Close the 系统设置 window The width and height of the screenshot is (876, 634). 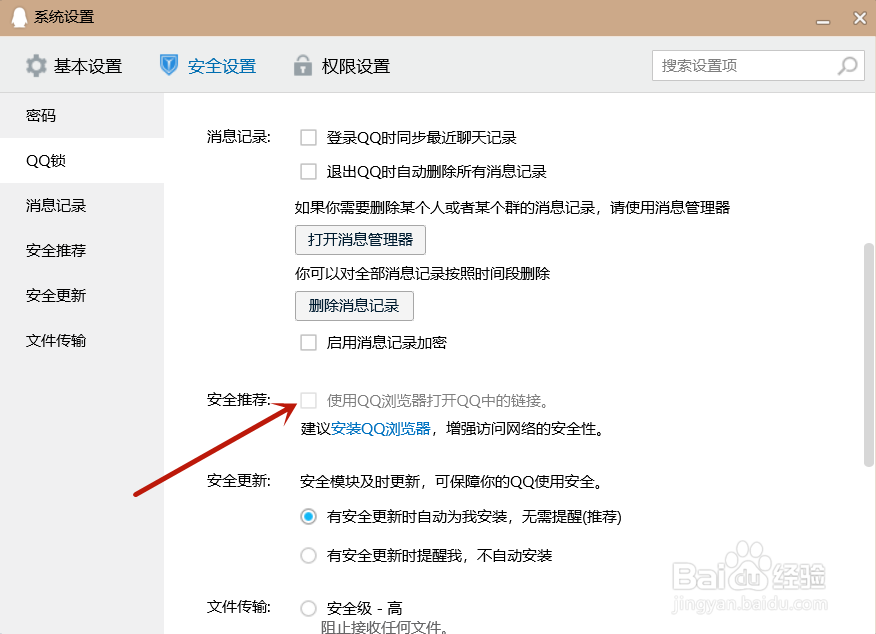(x=860, y=18)
